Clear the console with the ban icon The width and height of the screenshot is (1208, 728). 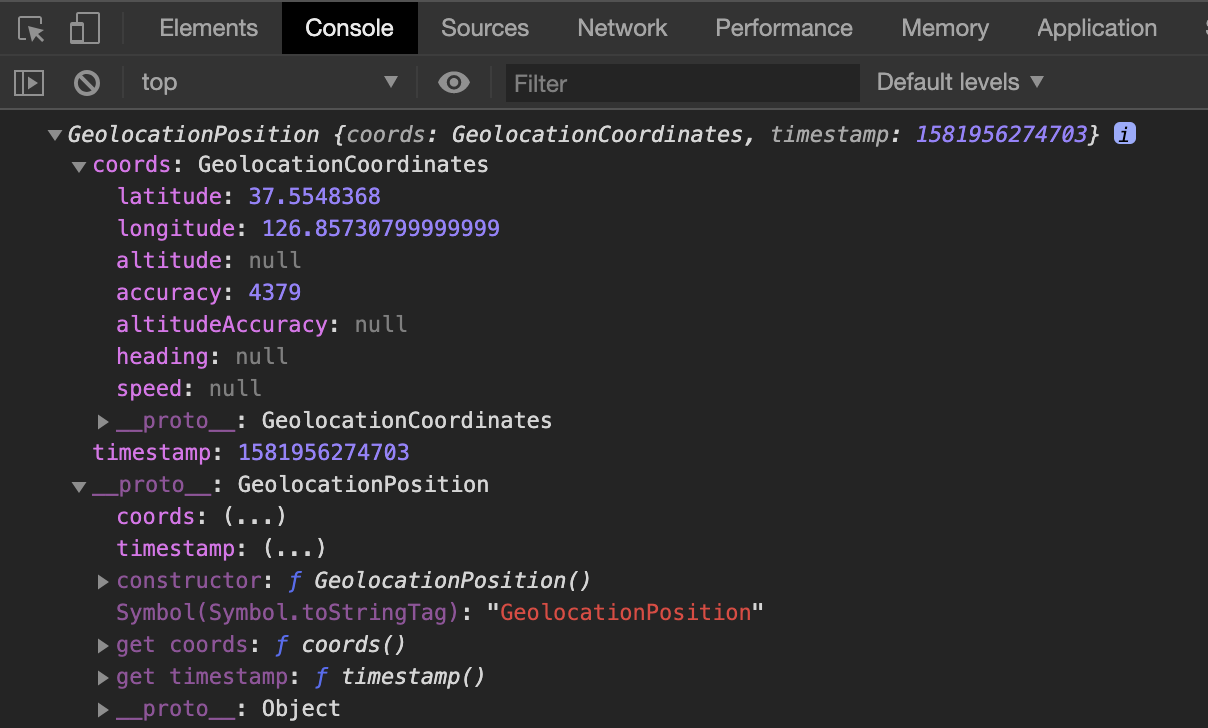tap(87, 83)
